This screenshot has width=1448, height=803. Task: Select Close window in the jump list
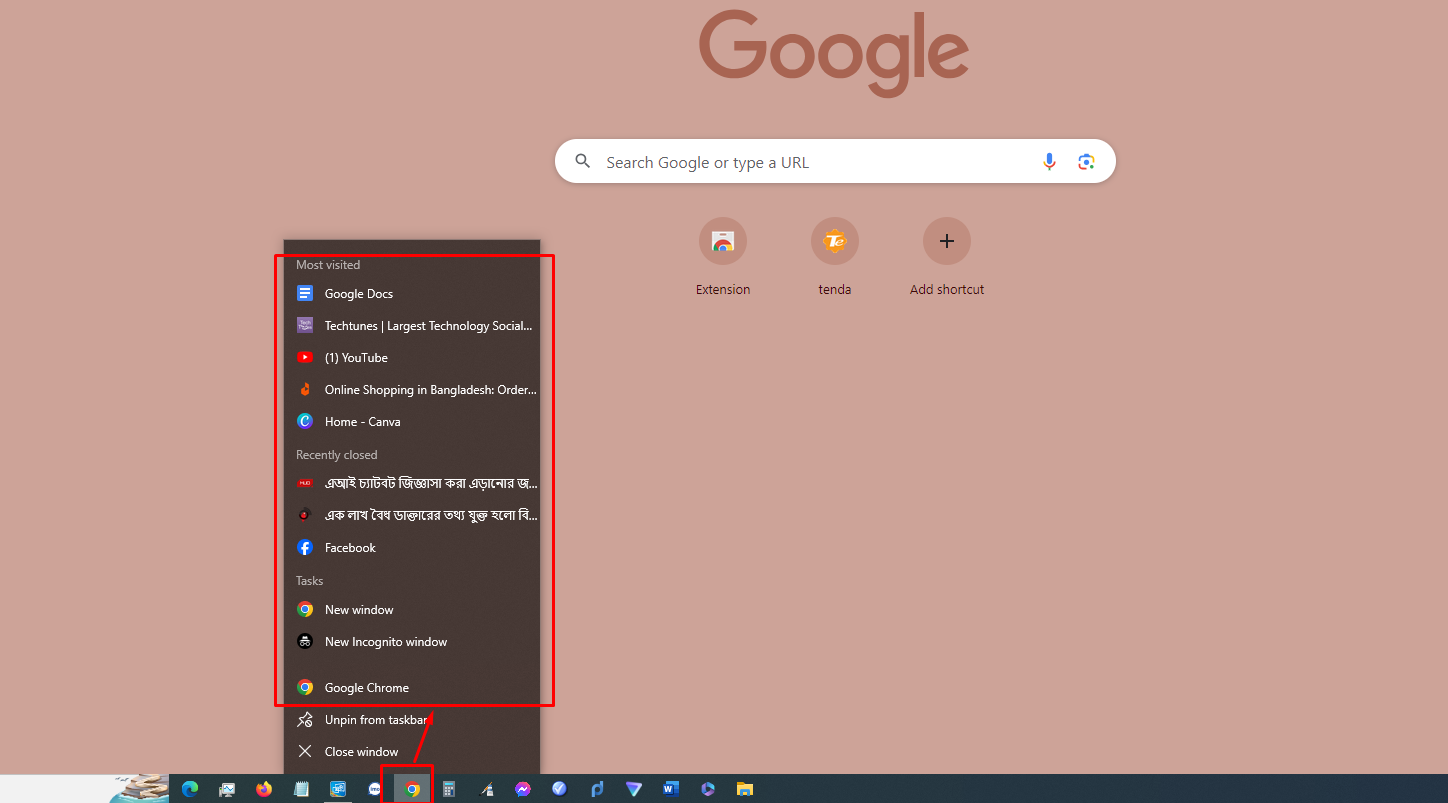(x=412, y=752)
